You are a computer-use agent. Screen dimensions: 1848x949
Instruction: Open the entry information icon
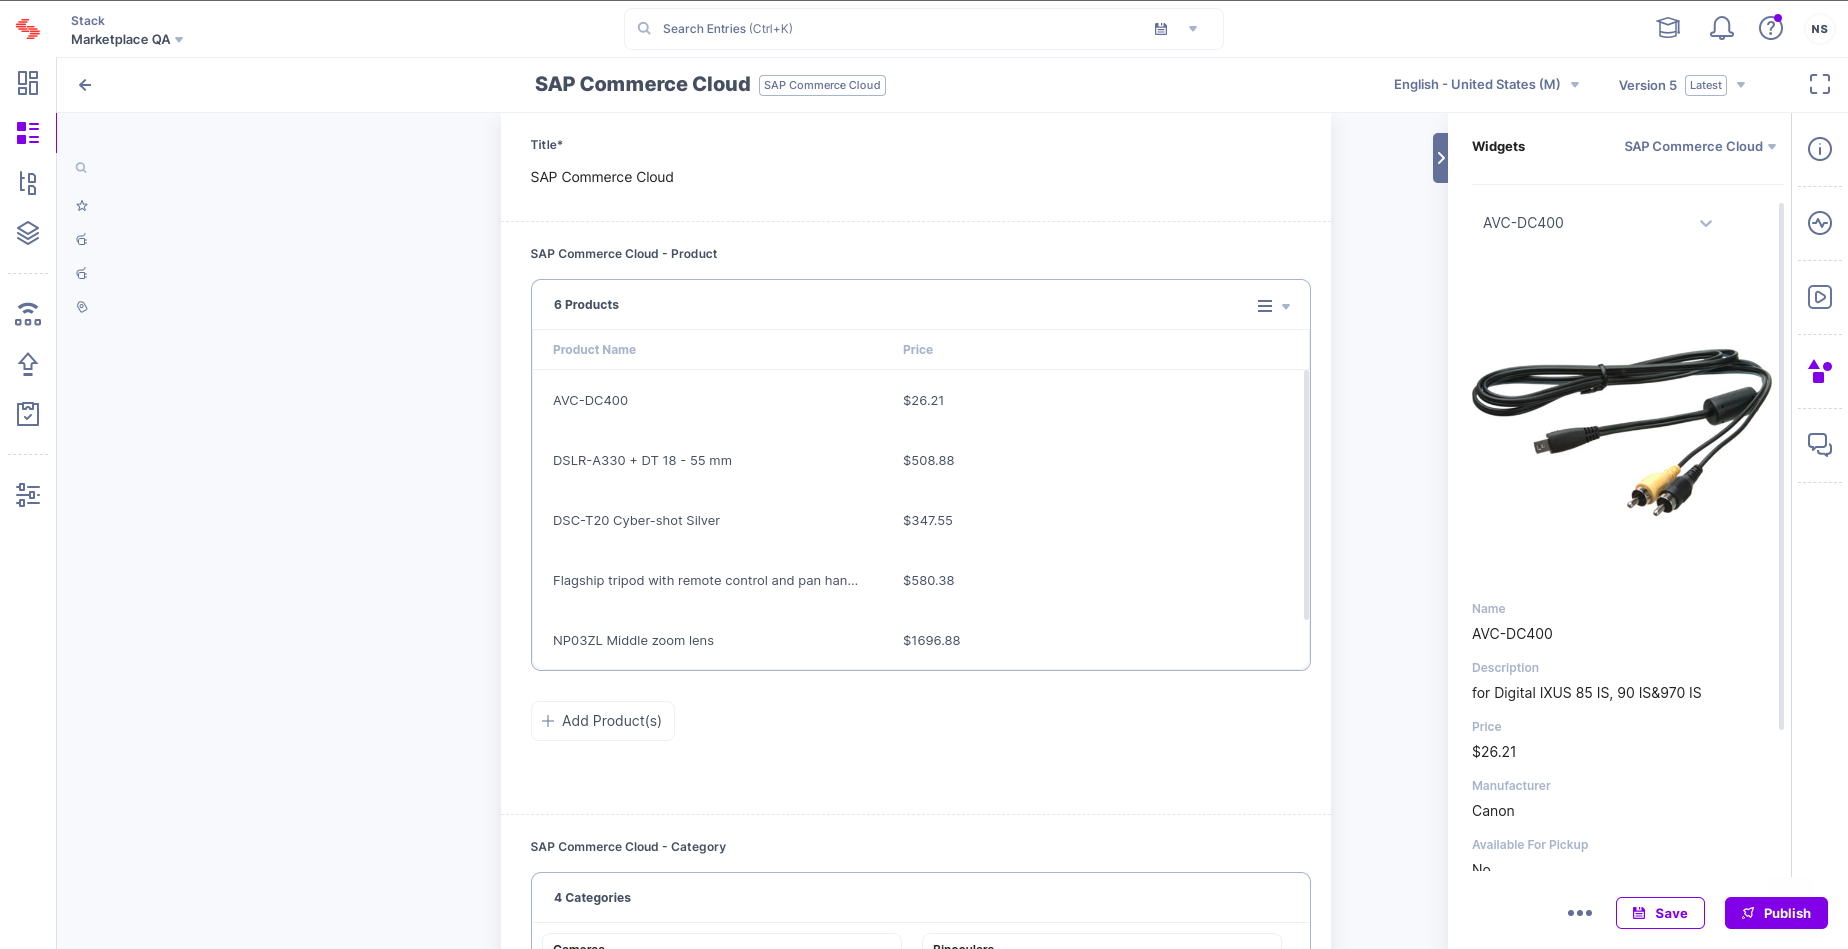1820,149
